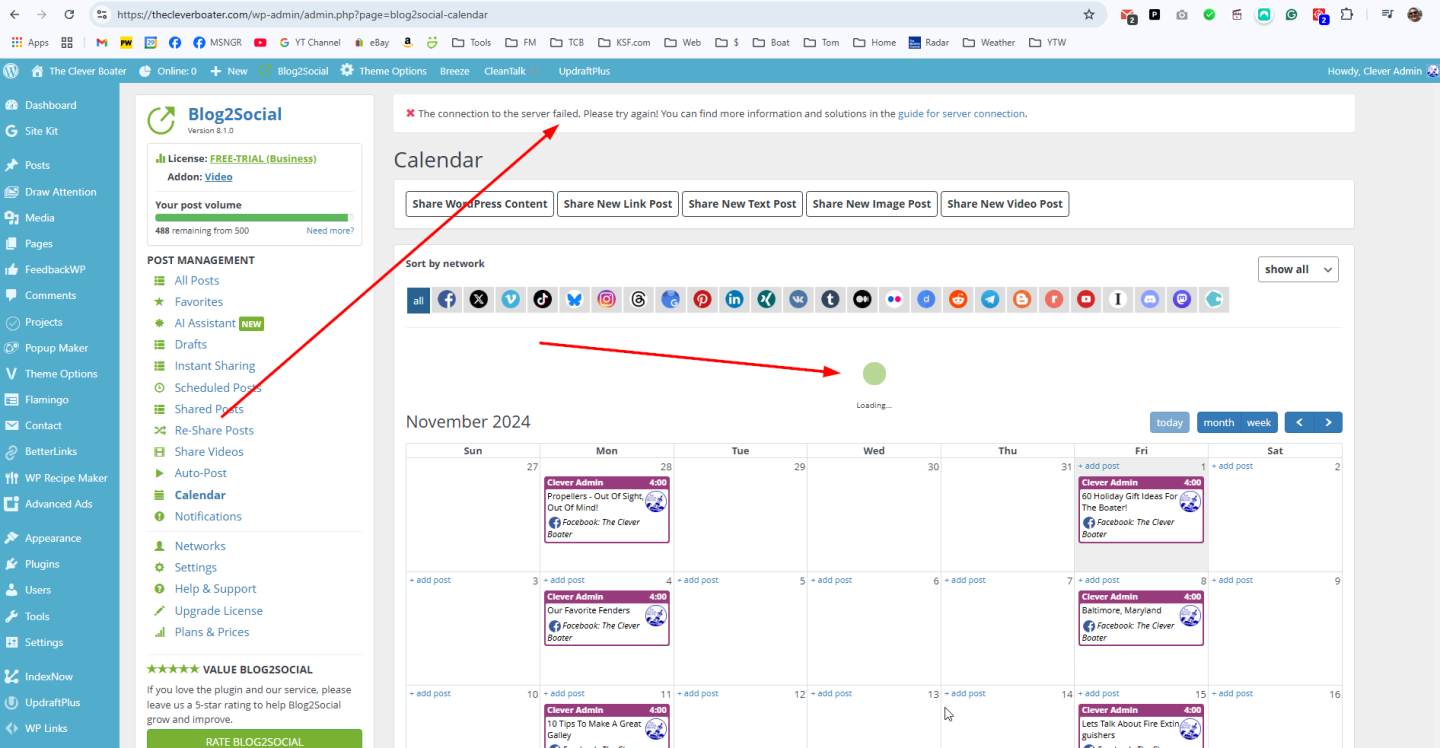Filter calendar by Instapaper network icon
The image size is (1440, 748).
1119,299
